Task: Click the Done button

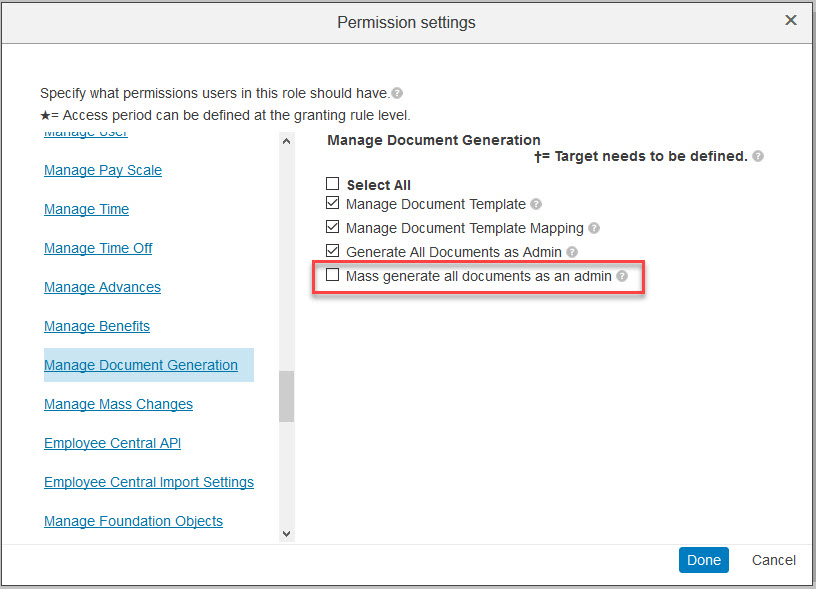Action: point(704,560)
